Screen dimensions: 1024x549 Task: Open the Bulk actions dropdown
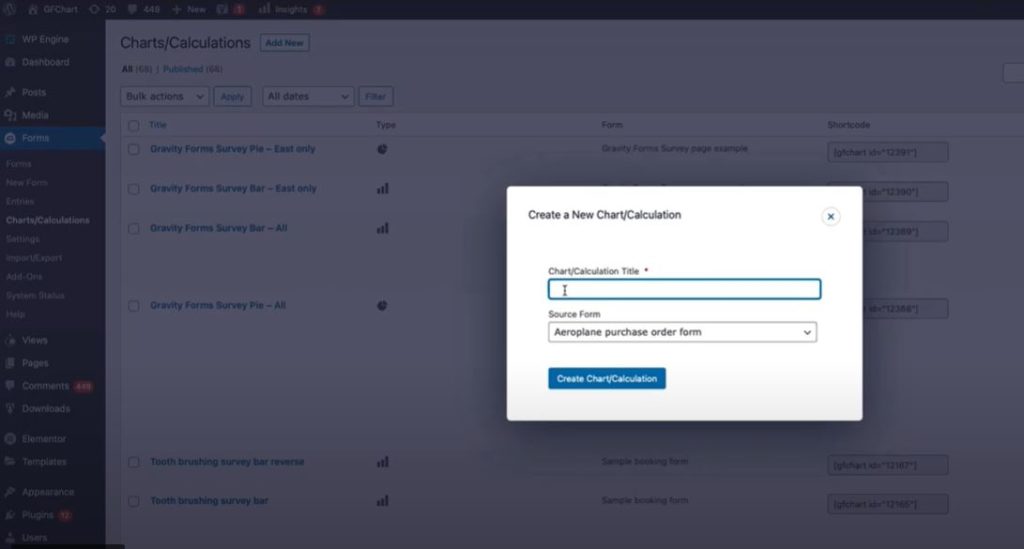pyautogui.click(x=165, y=97)
